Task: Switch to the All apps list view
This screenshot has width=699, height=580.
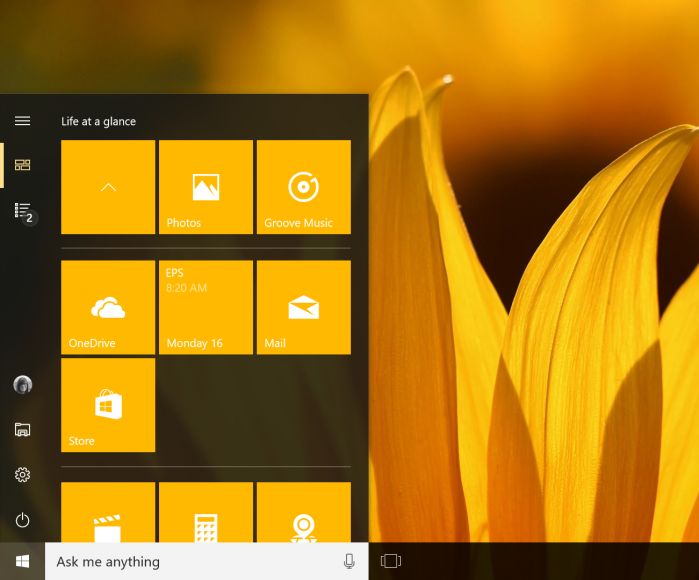Action: pos(22,210)
